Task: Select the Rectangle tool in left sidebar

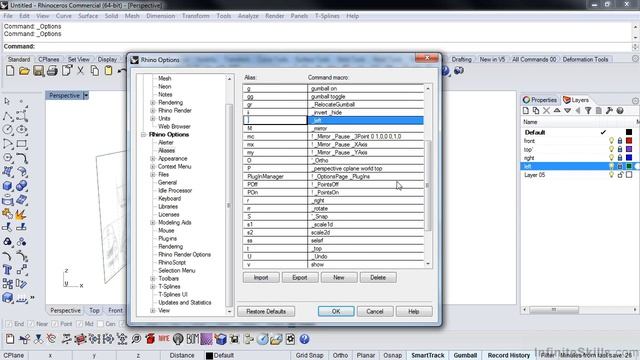Action: pos(21,144)
